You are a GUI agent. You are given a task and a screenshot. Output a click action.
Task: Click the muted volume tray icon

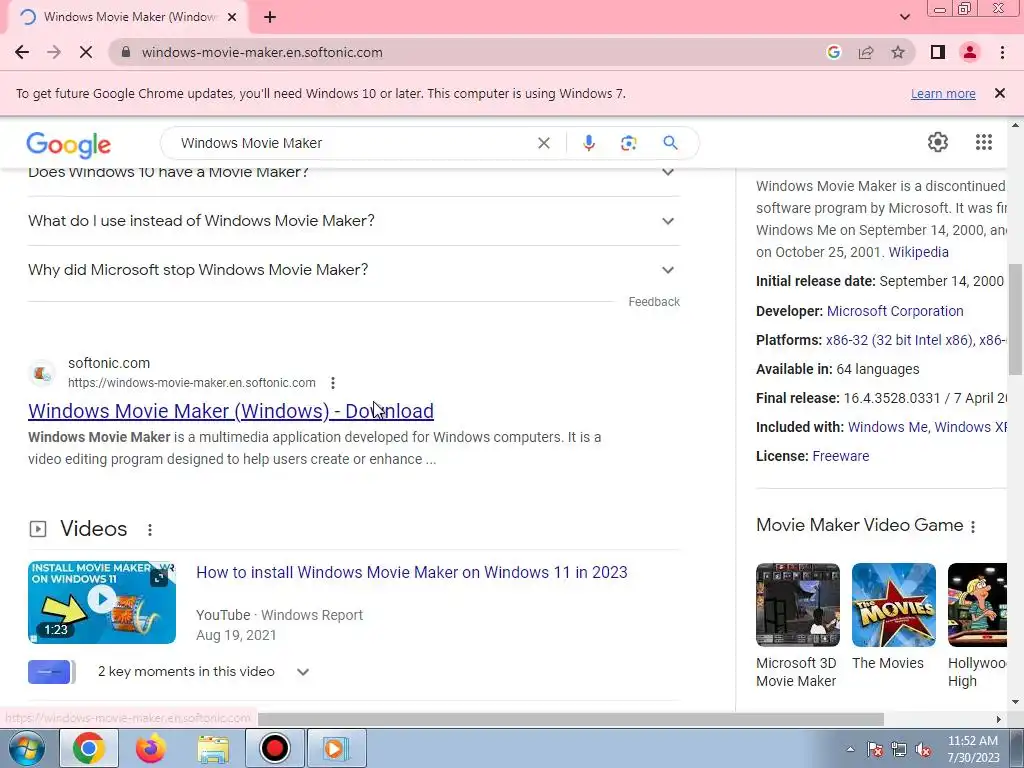pyautogui.click(x=923, y=750)
